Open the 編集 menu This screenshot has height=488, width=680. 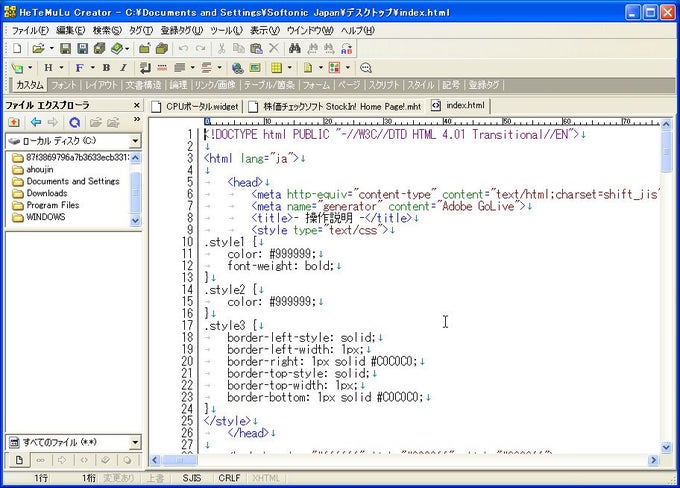pos(71,30)
